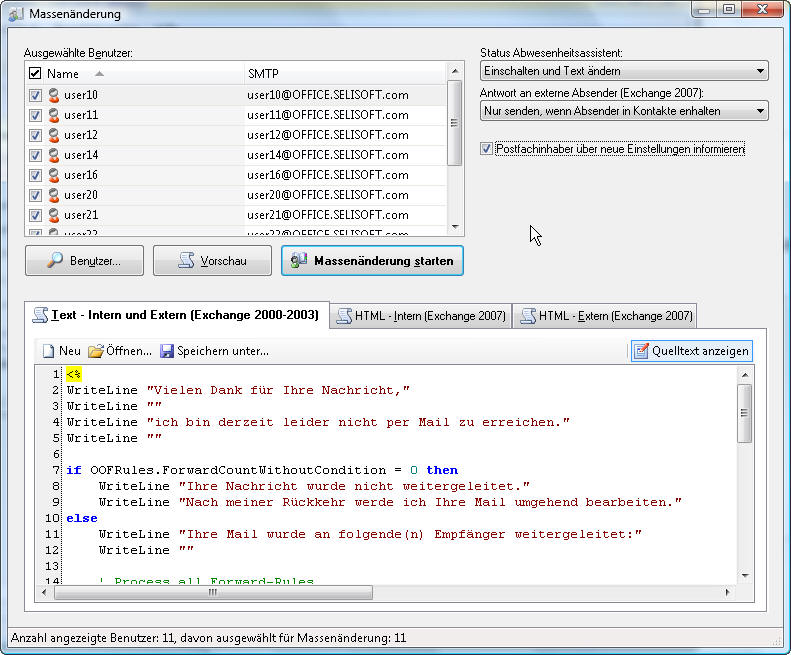
Task: Click the highlighted <% tag on line 1
Action: [74, 374]
